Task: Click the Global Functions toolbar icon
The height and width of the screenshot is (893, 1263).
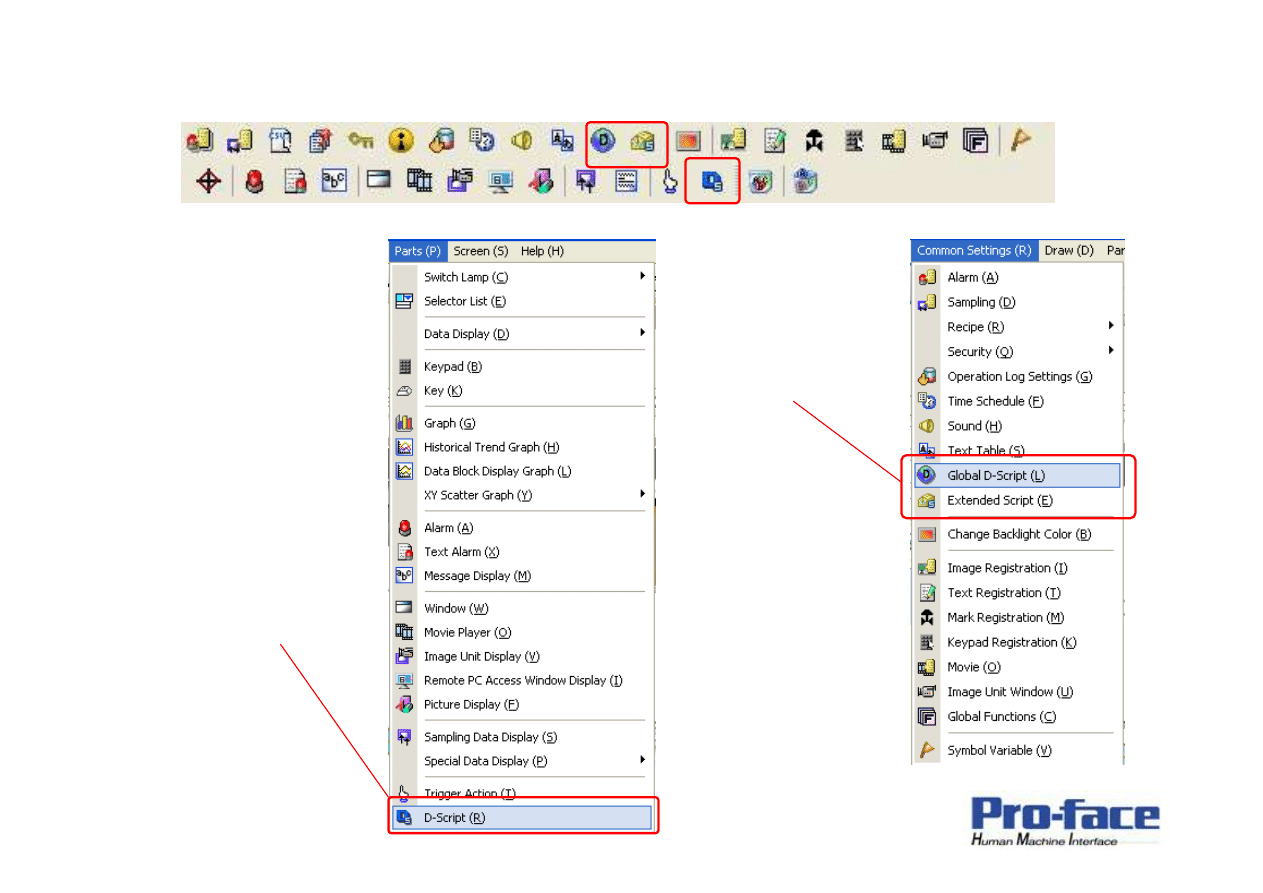Action: [976, 141]
